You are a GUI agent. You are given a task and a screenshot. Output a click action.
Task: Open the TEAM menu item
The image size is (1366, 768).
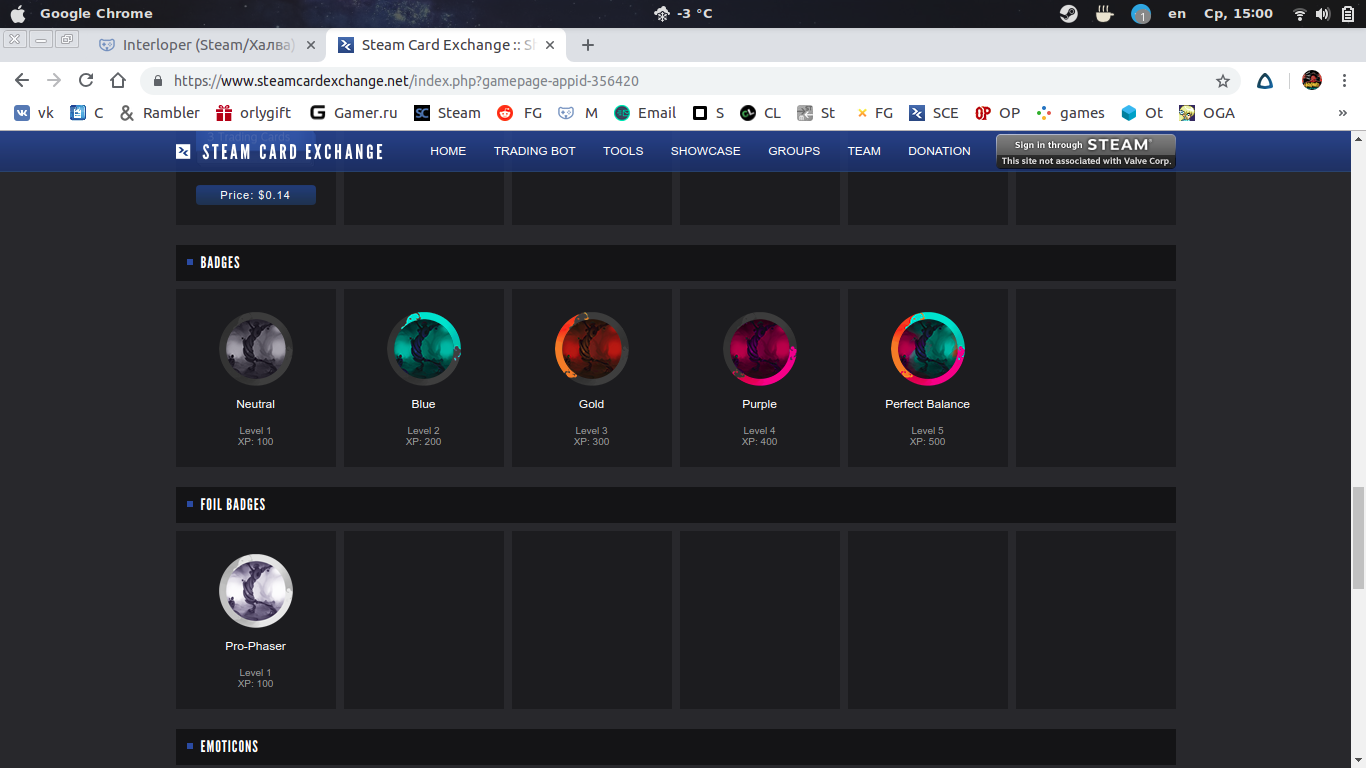tap(864, 151)
